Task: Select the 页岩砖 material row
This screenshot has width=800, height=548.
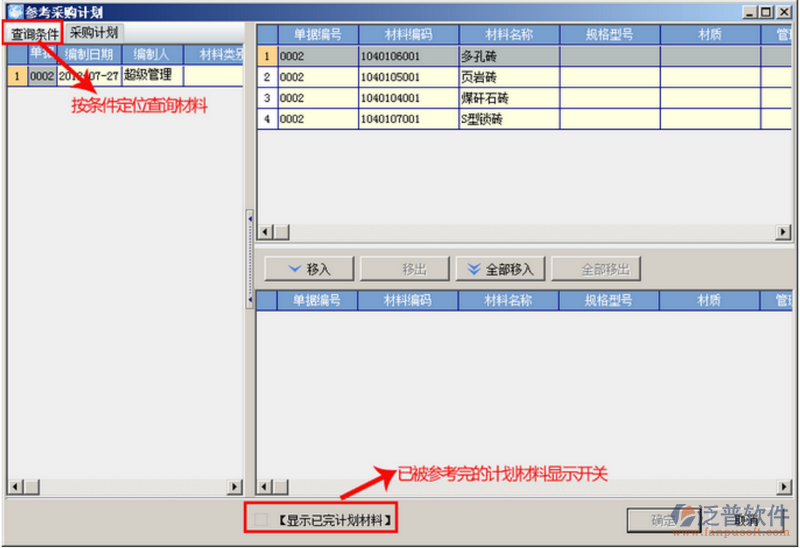Action: 524,77
